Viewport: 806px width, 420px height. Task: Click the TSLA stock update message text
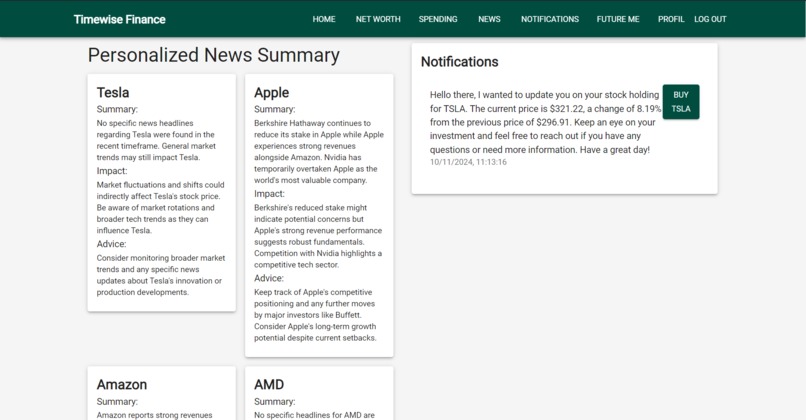[545, 122]
